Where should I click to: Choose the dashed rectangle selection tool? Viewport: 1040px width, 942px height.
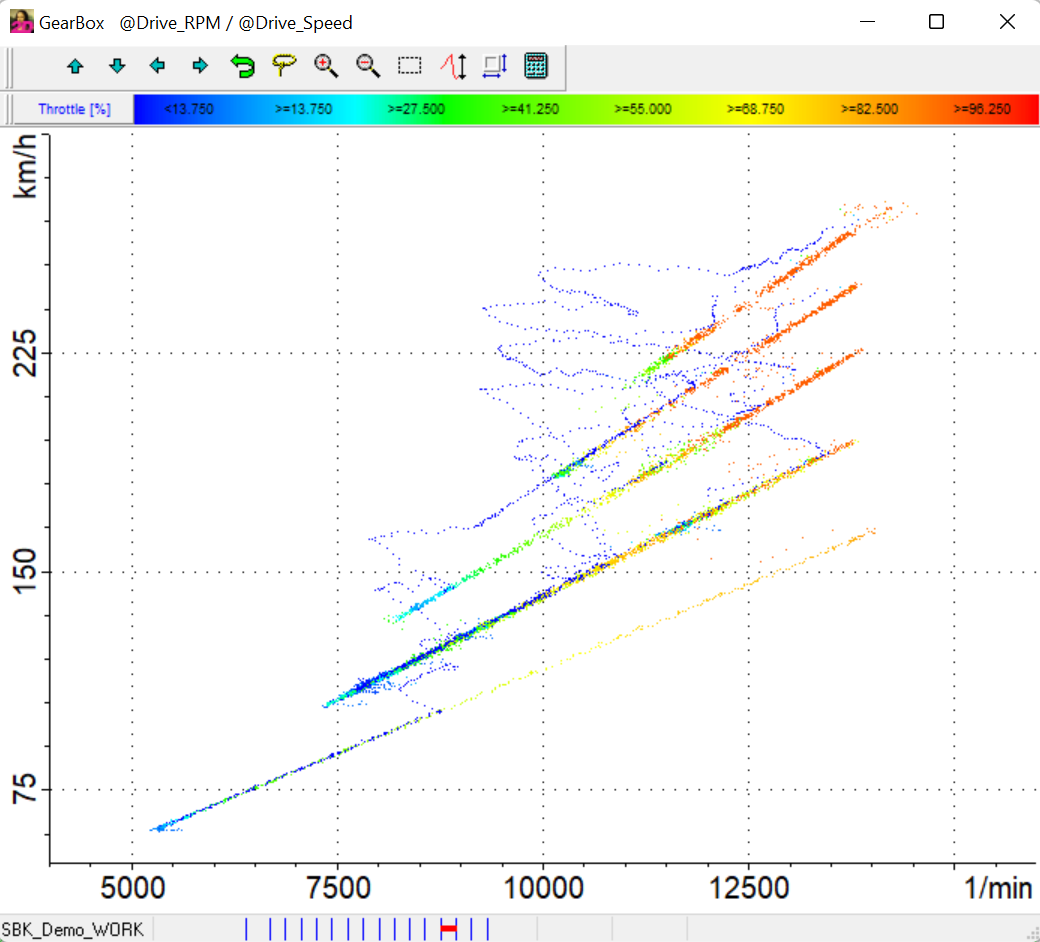(x=410, y=67)
